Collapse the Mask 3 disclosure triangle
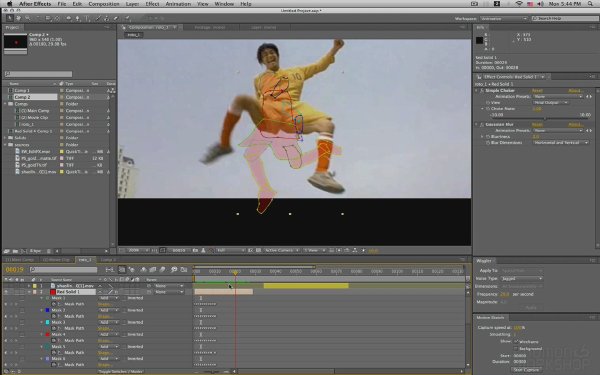The width and height of the screenshot is (600, 375). coord(42,322)
